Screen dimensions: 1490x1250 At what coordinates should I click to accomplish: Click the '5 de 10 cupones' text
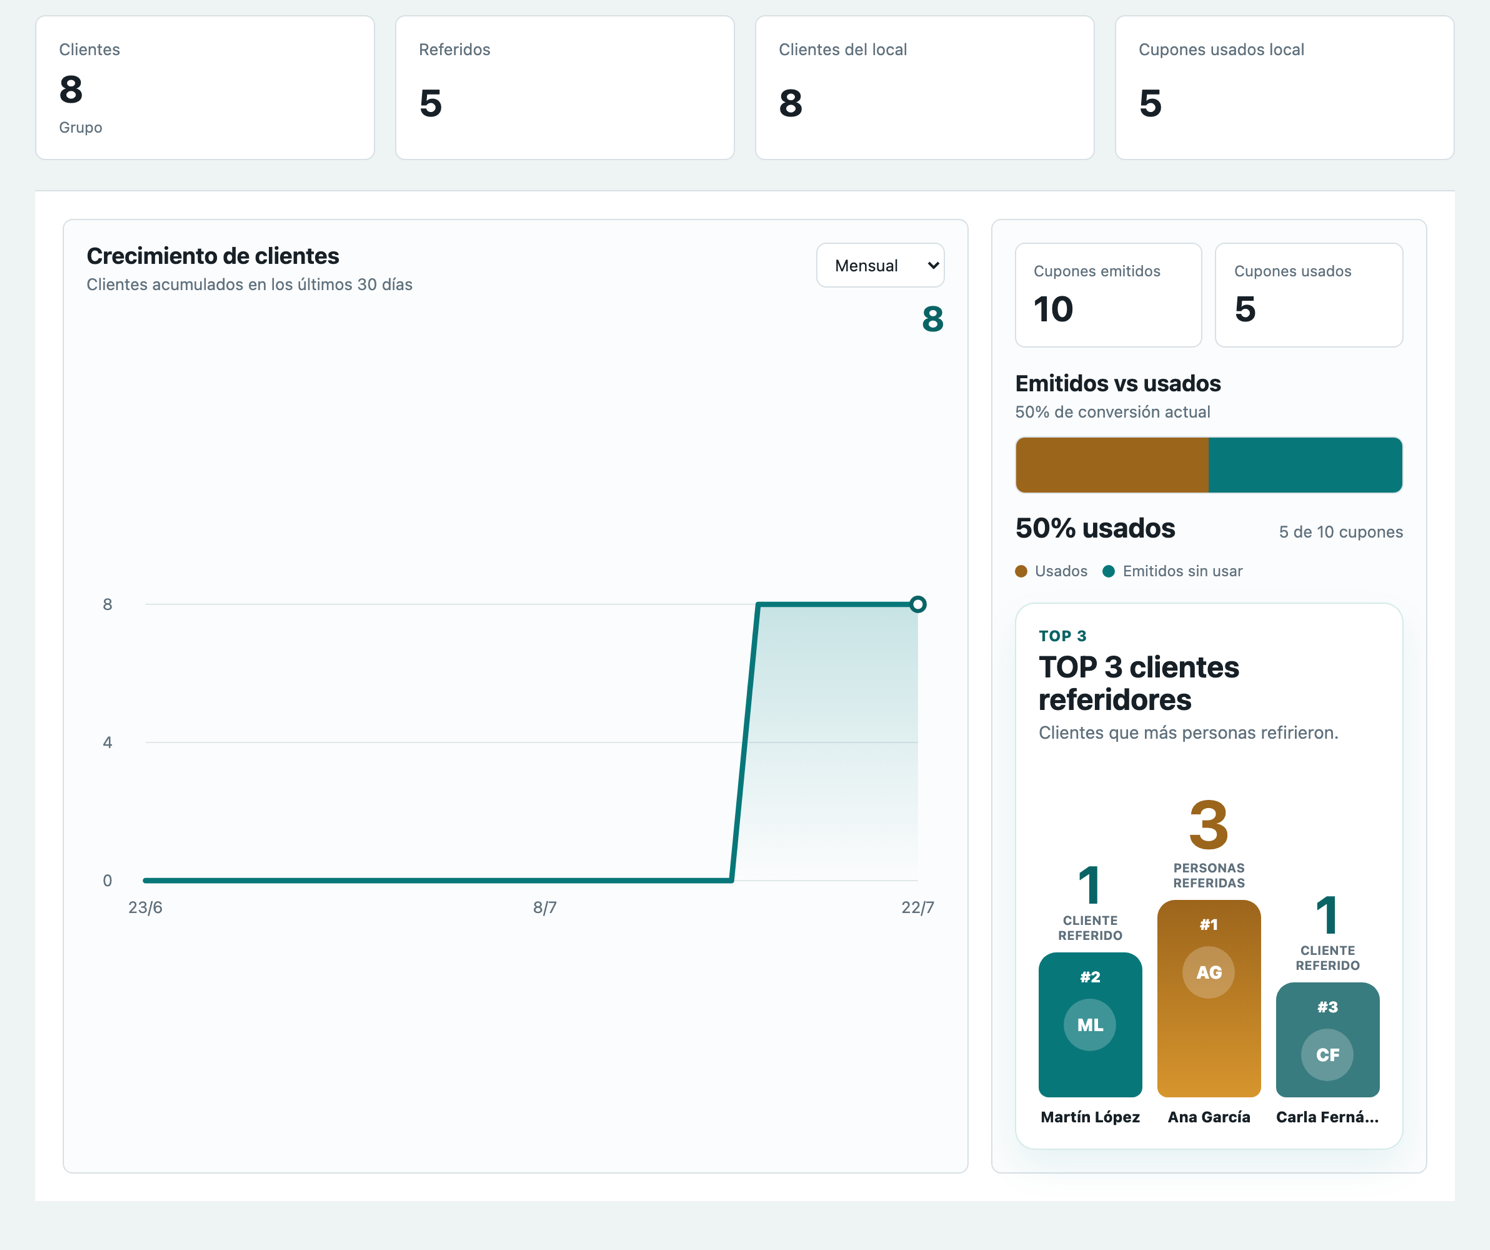[x=1341, y=532]
